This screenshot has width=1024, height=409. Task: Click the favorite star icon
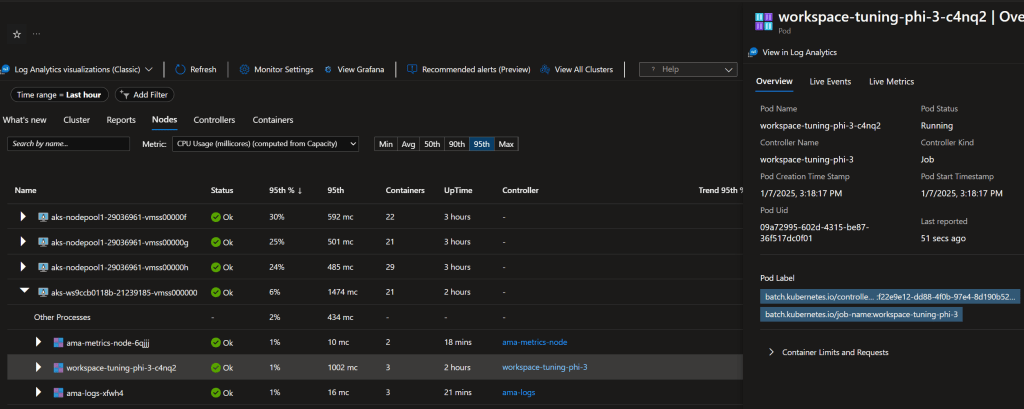pyautogui.click(x=17, y=34)
